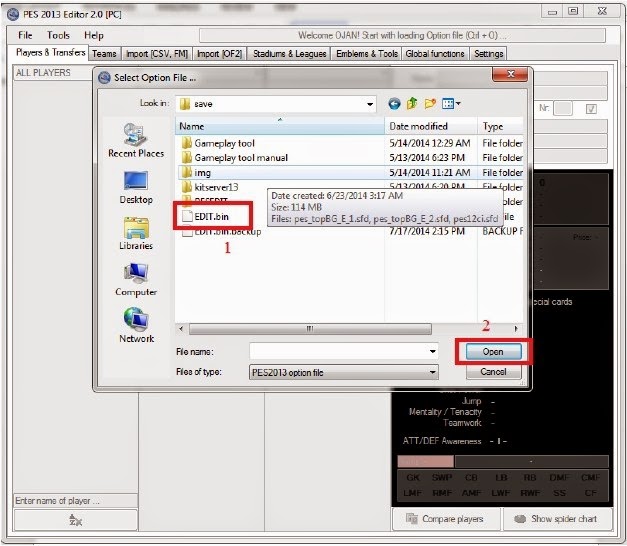Click the GK position label

[x=413, y=478]
